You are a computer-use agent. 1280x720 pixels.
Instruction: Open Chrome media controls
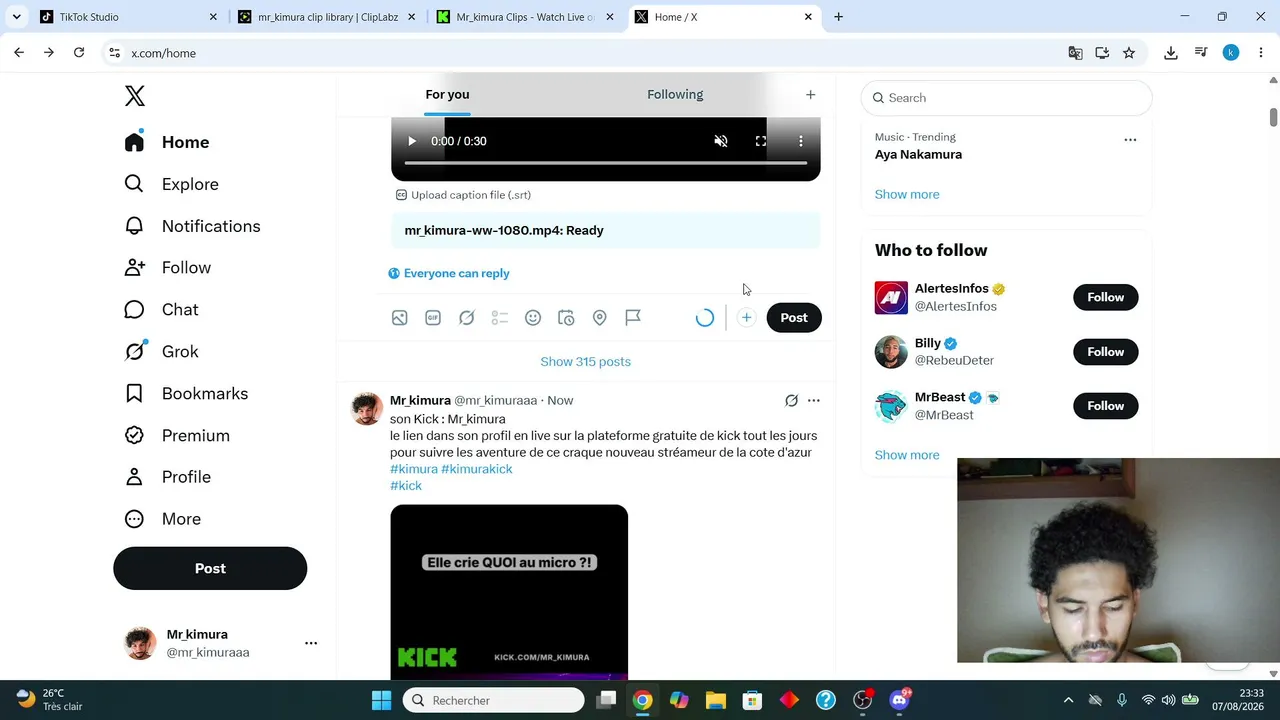[1201, 53]
